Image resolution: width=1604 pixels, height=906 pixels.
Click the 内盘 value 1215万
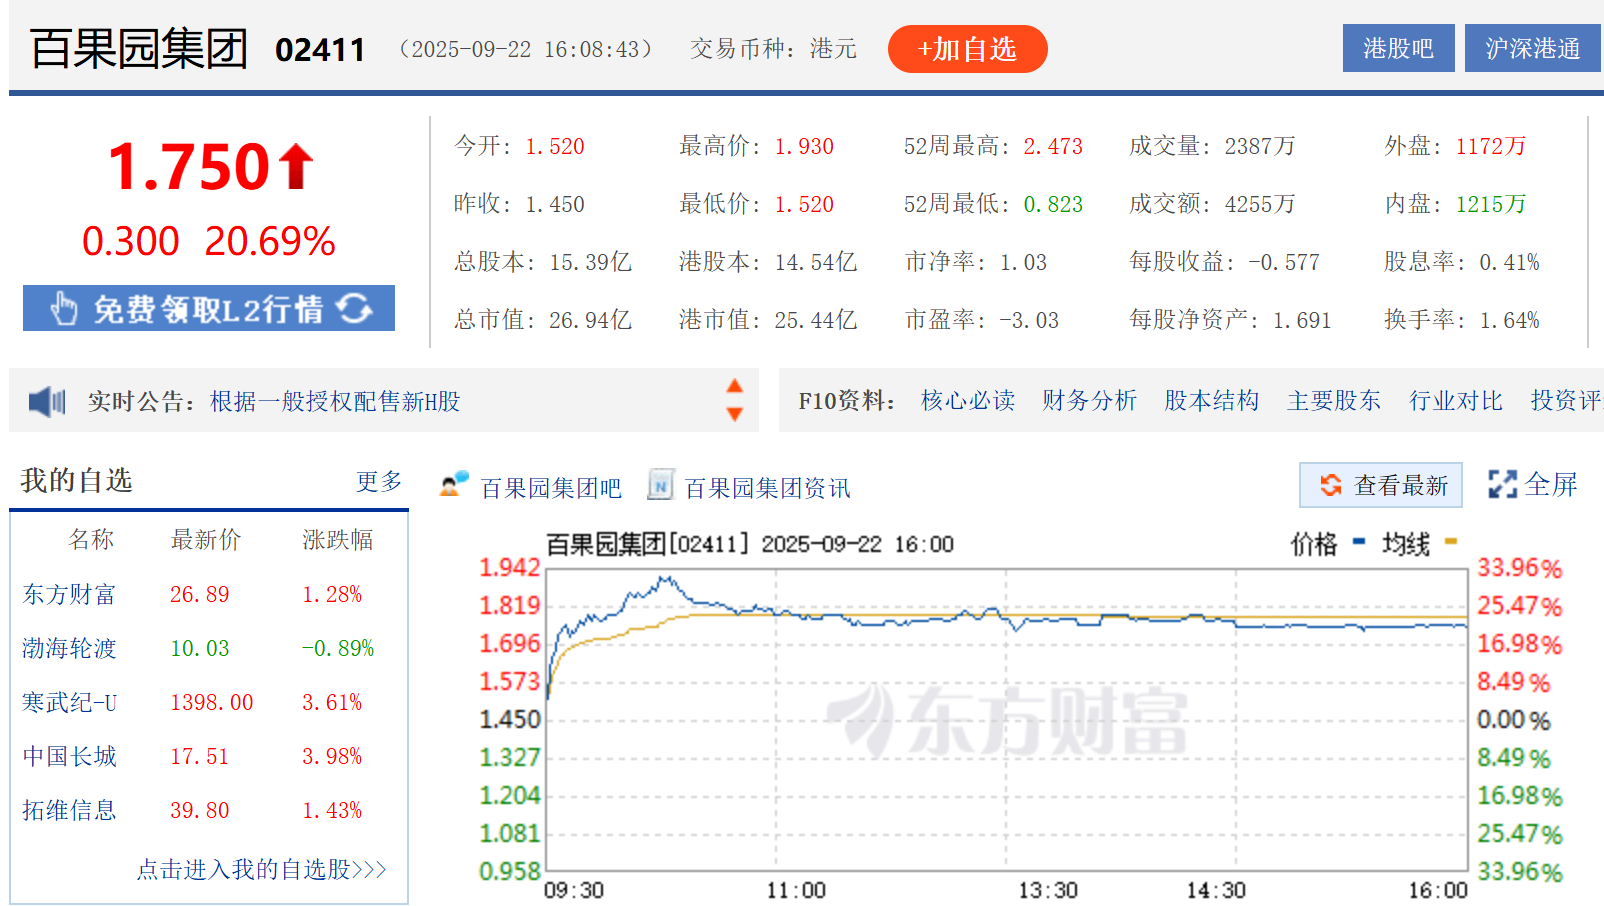[x=1491, y=205]
